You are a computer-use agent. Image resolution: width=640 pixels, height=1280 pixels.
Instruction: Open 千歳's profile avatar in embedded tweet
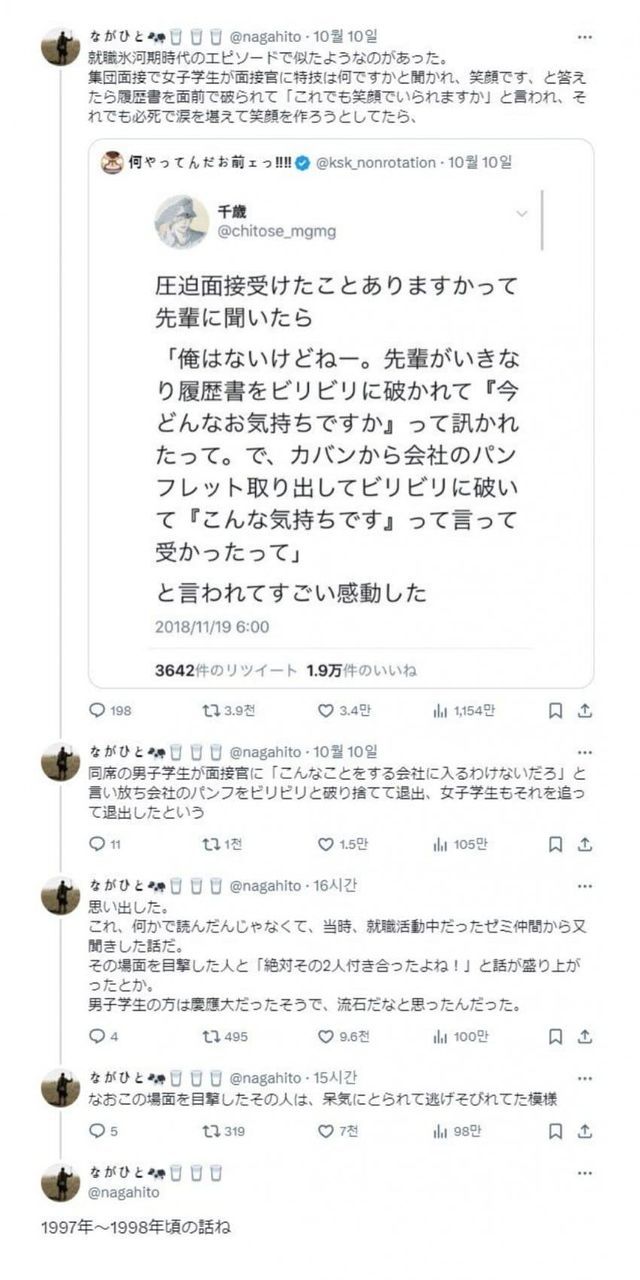pyautogui.click(x=182, y=222)
